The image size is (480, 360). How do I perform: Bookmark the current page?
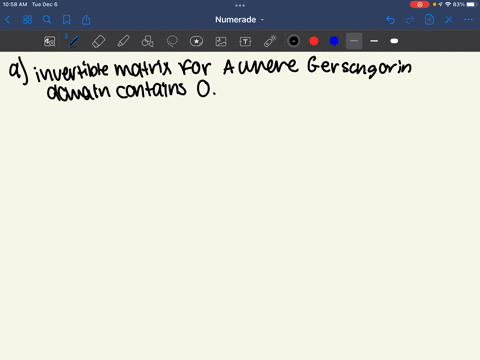67,20
